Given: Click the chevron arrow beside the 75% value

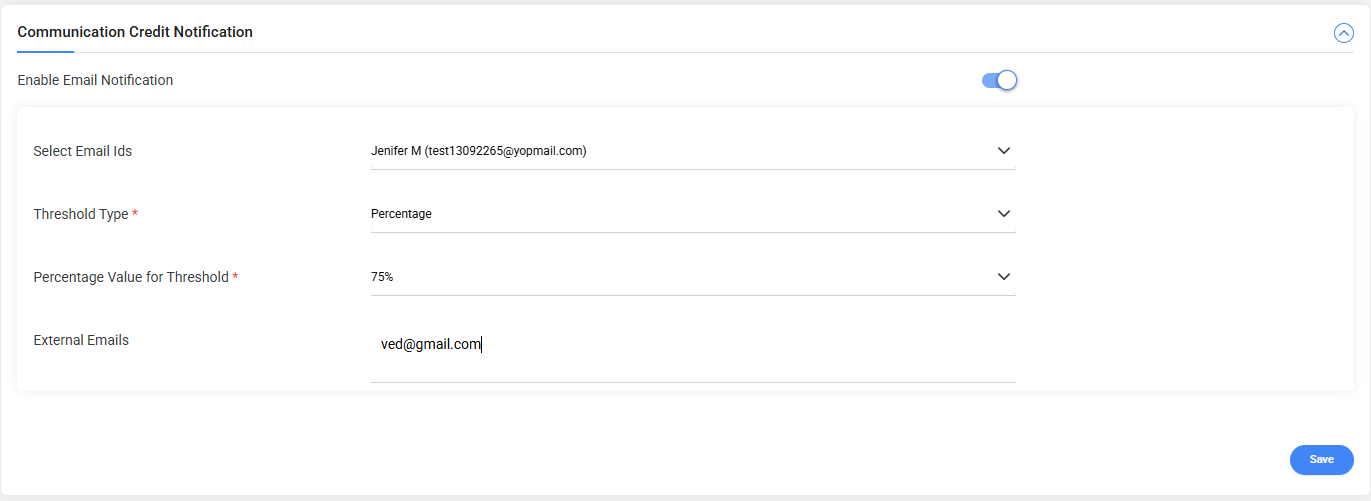Looking at the screenshot, I should [x=1004, y=277].
